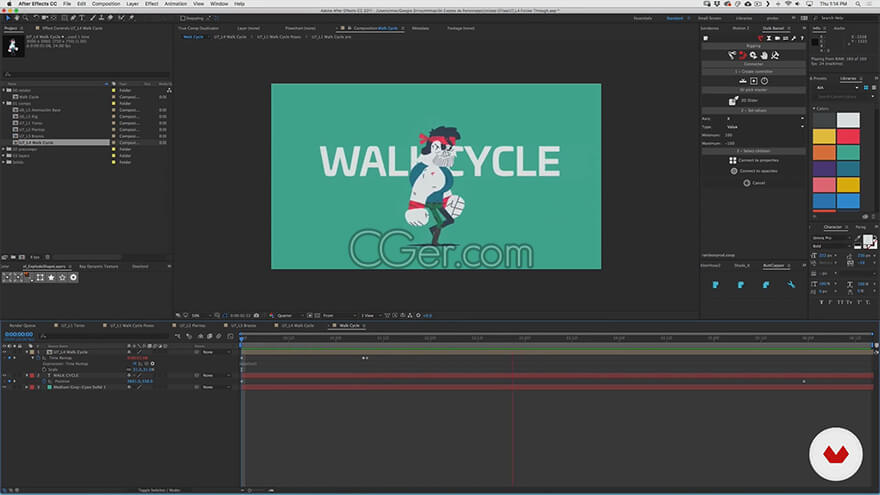Toggle visibility of WALK CYCLE layer

pyautogui.click(x=4, y=375)
